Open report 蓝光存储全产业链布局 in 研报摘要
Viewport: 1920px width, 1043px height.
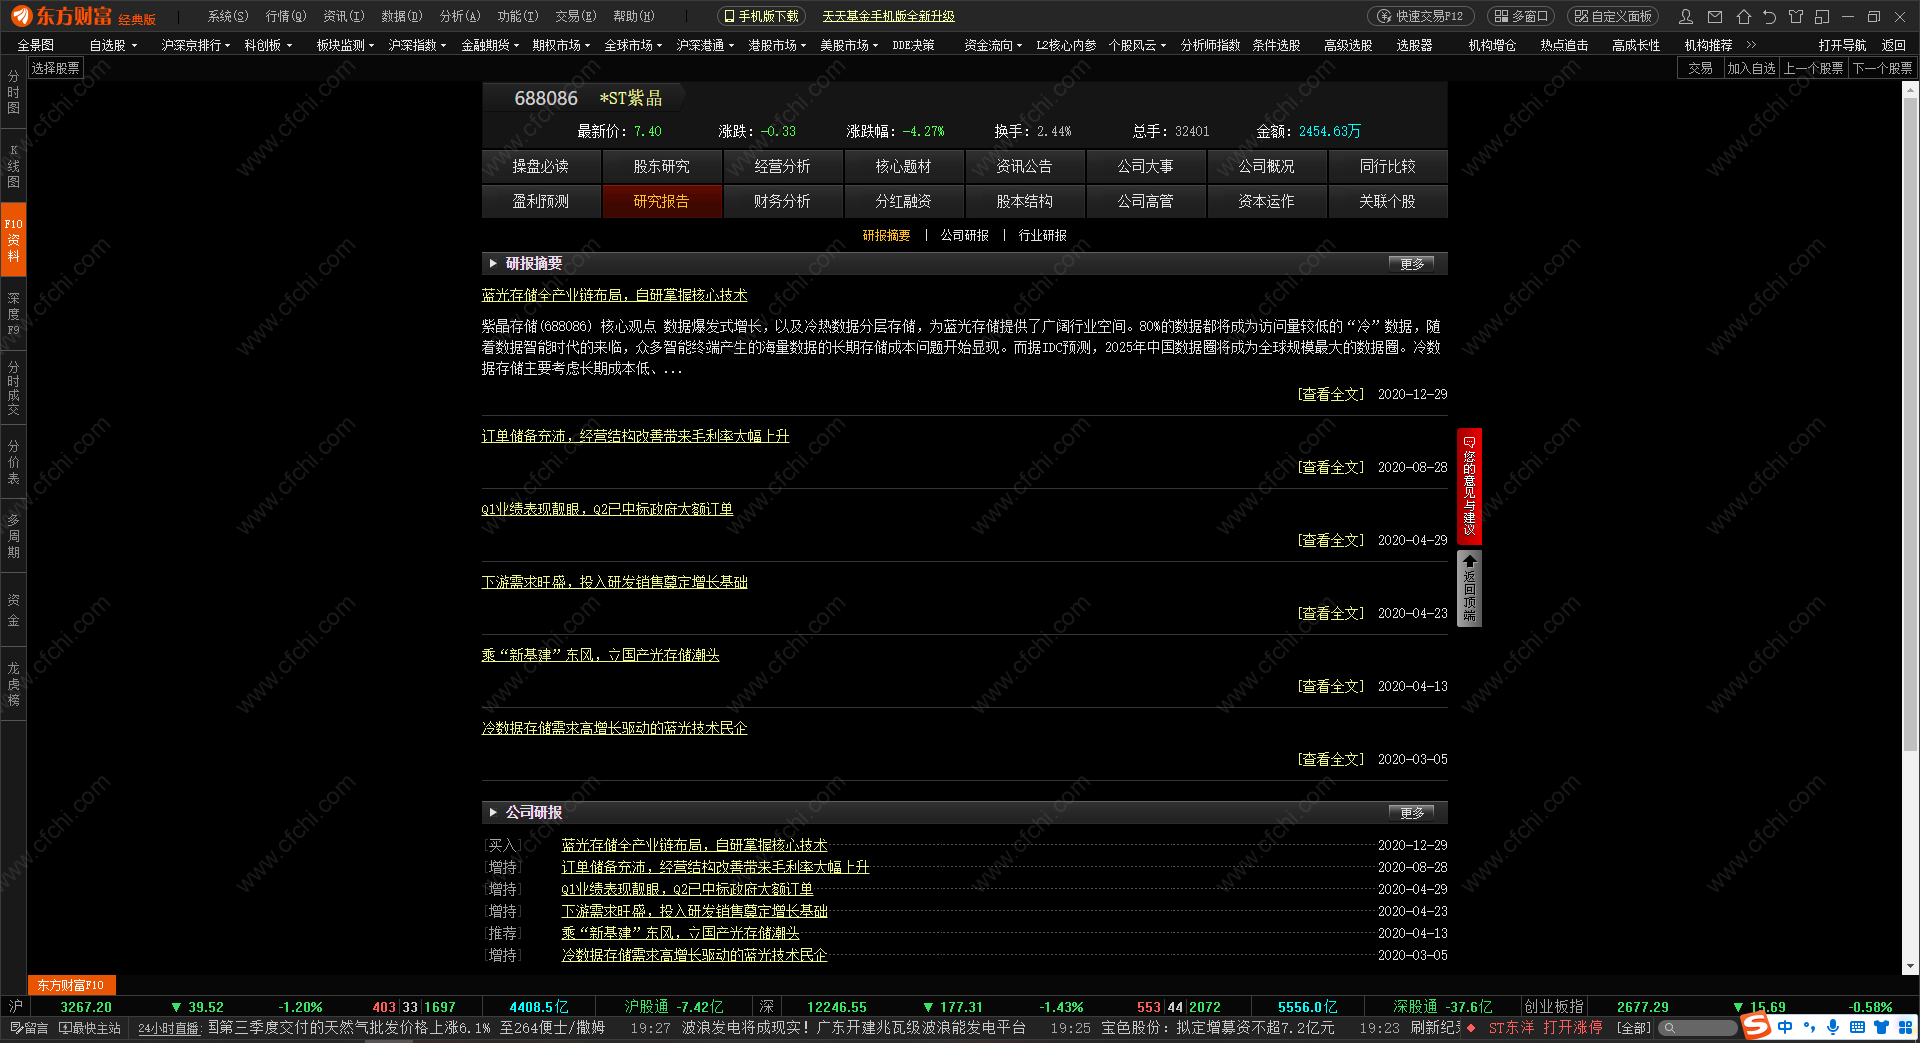click(x=614, y=295)
